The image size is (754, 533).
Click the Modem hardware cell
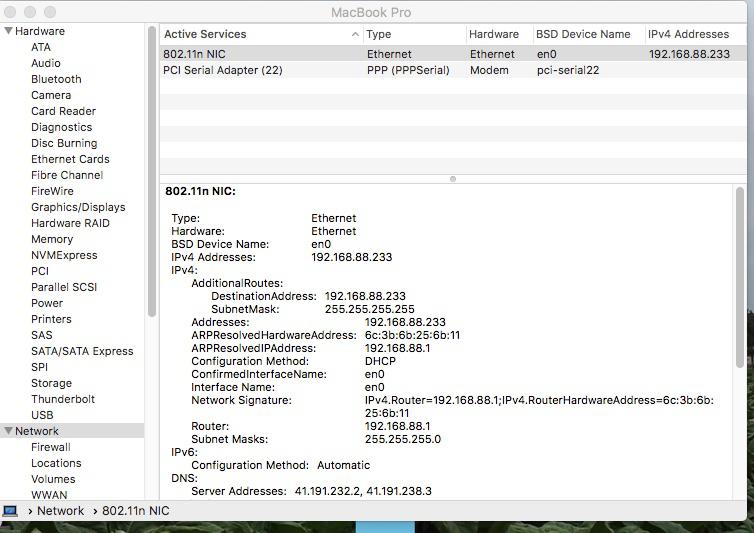point(489,70)
